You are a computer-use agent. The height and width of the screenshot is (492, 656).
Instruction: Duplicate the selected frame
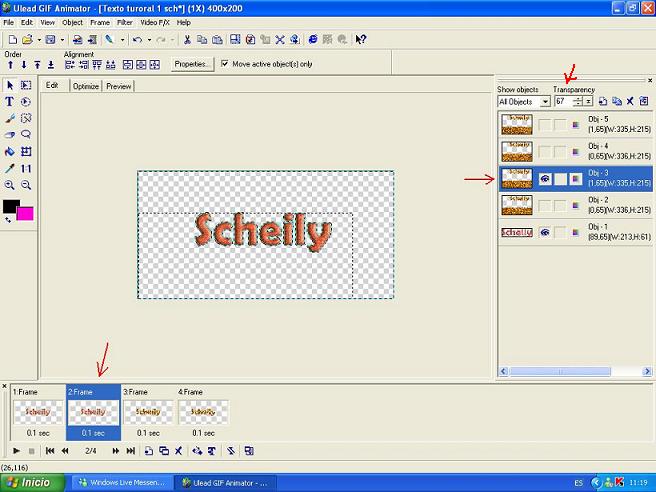(164, 451)
